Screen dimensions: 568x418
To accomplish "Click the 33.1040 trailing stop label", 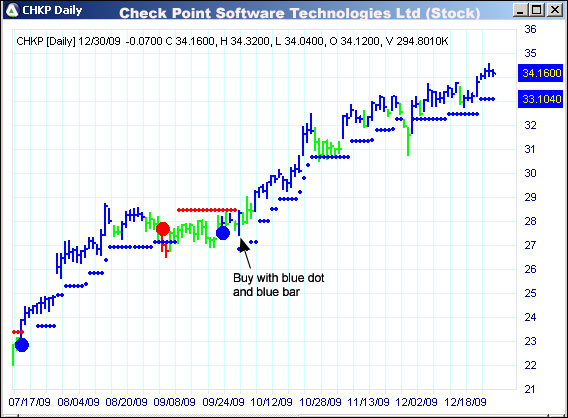I will coord(541,99).
